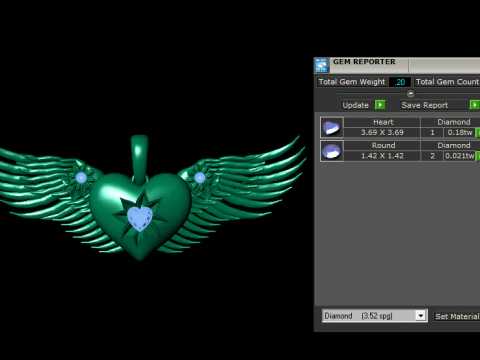This screenshot has width=480, height=360.
Task: Click the green button on Heart row
Action: click(478, 133)
